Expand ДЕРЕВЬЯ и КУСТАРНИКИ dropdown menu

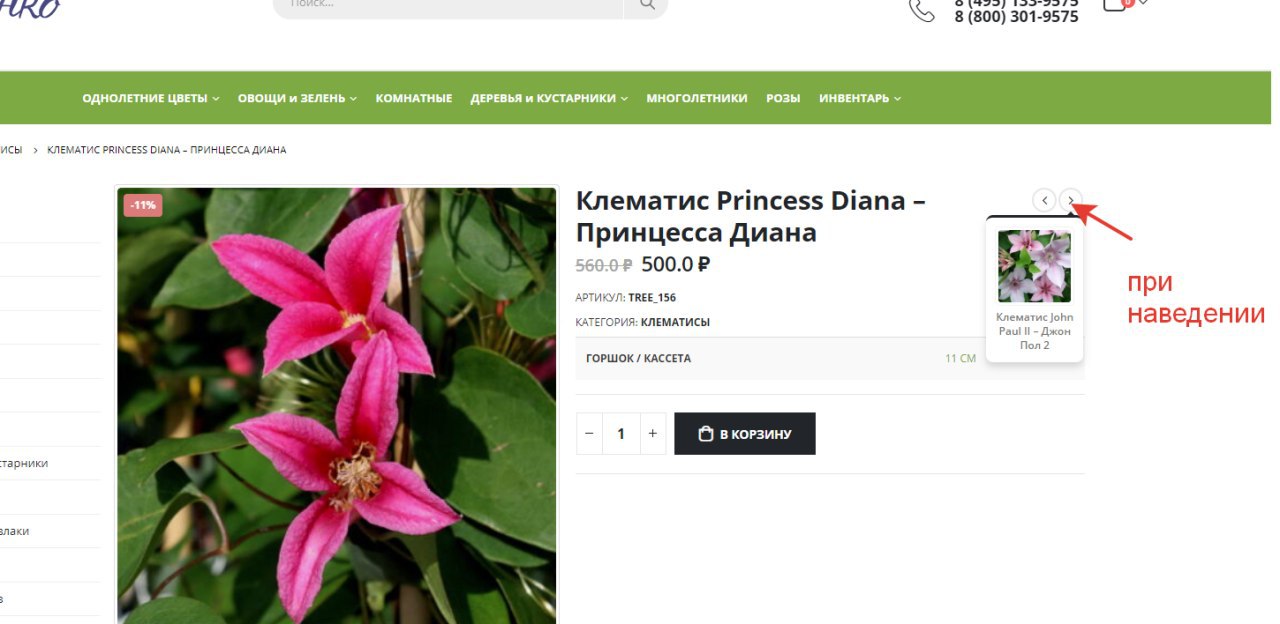coord(549,98)
